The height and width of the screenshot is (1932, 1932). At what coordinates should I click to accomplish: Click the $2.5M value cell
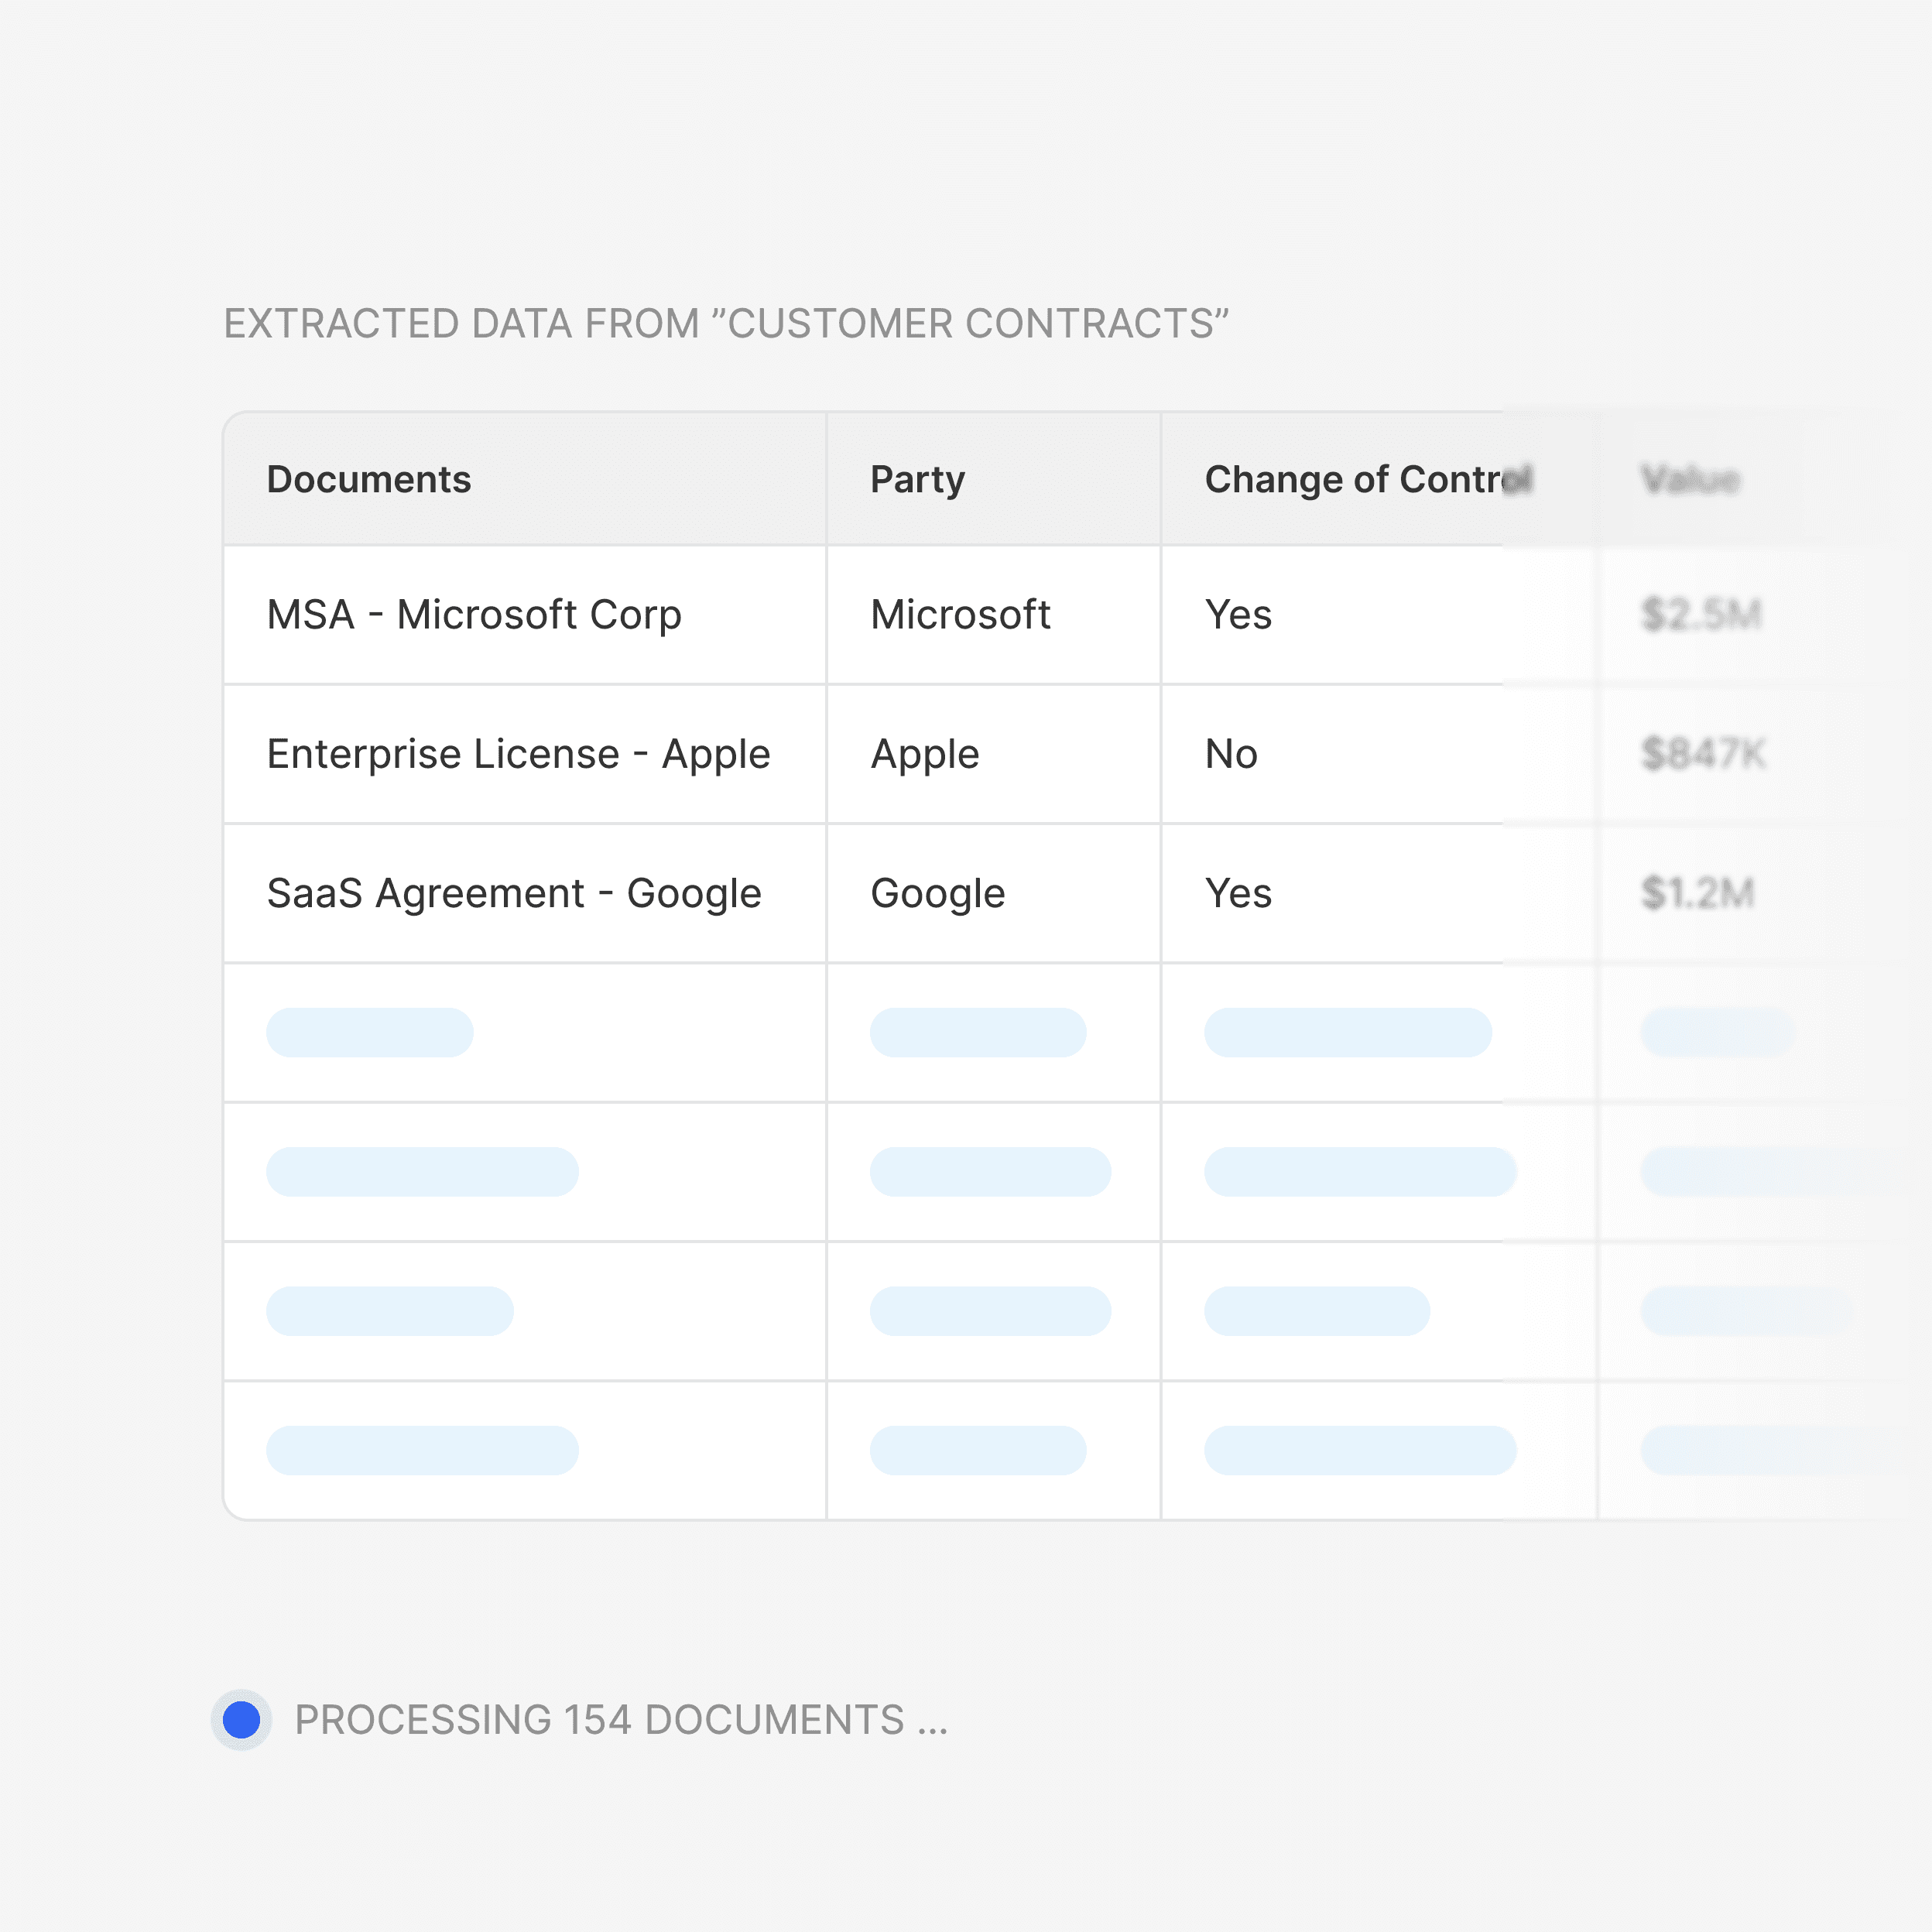tap(1700, 615)
